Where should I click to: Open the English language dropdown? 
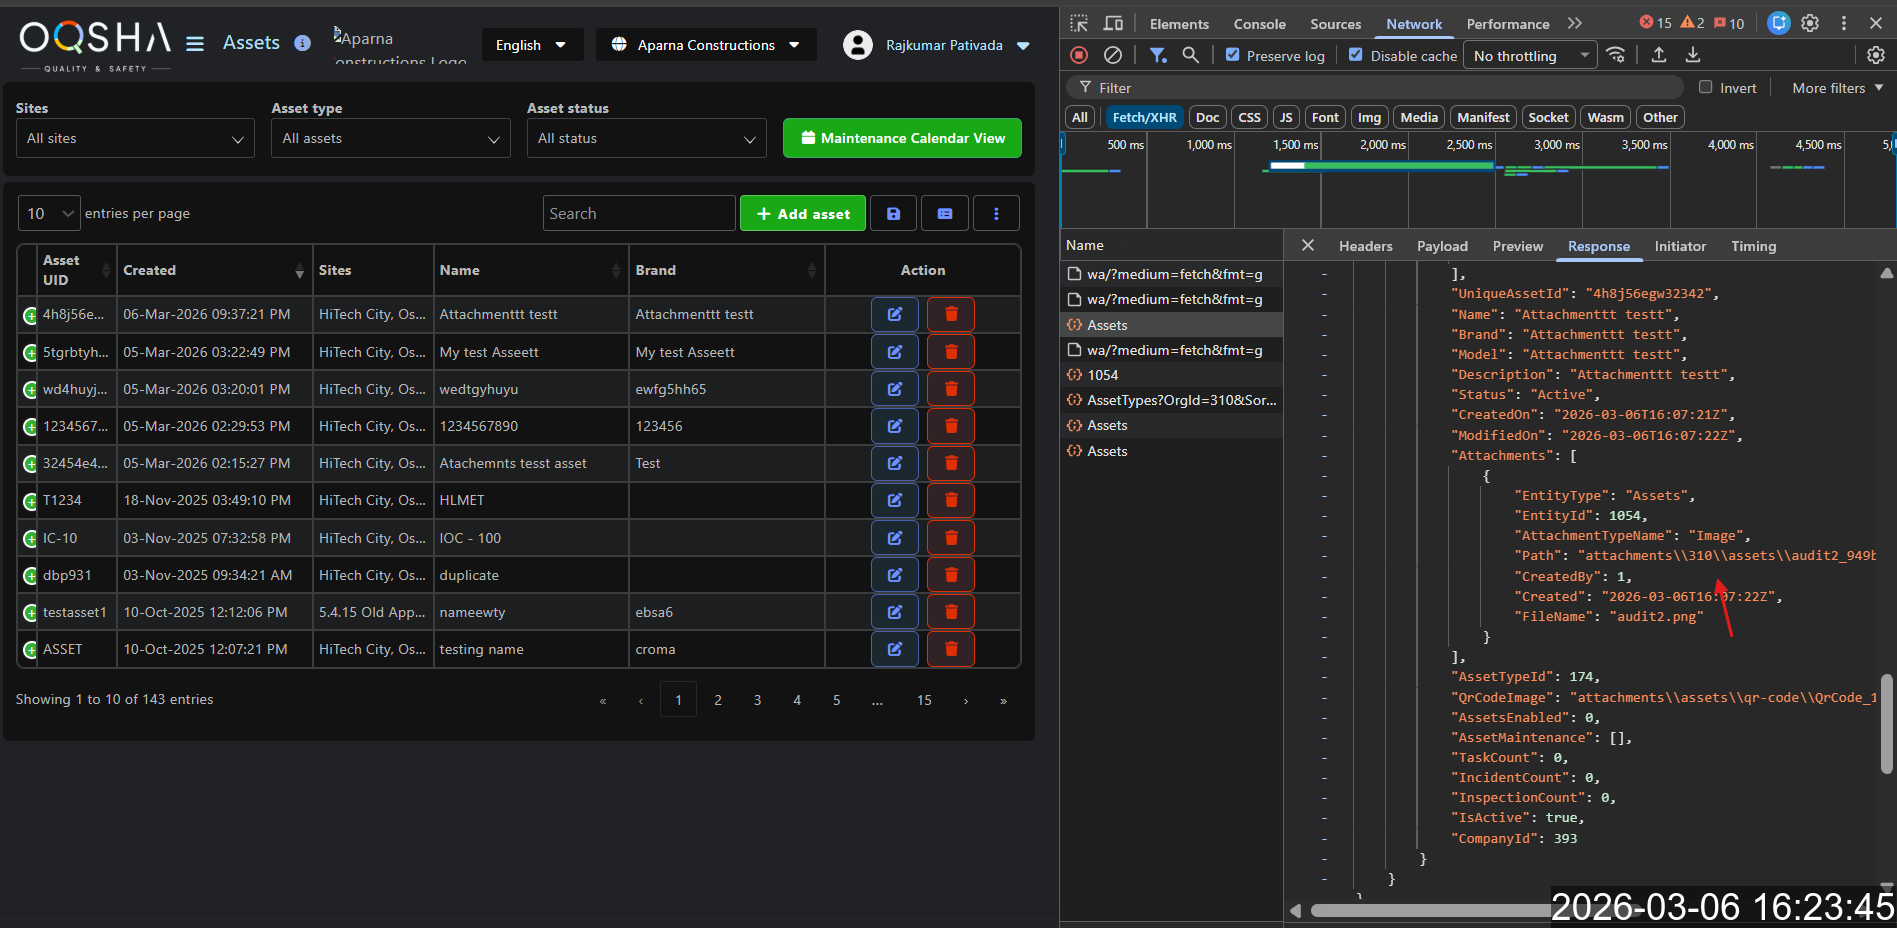click(x=531, y=45)
